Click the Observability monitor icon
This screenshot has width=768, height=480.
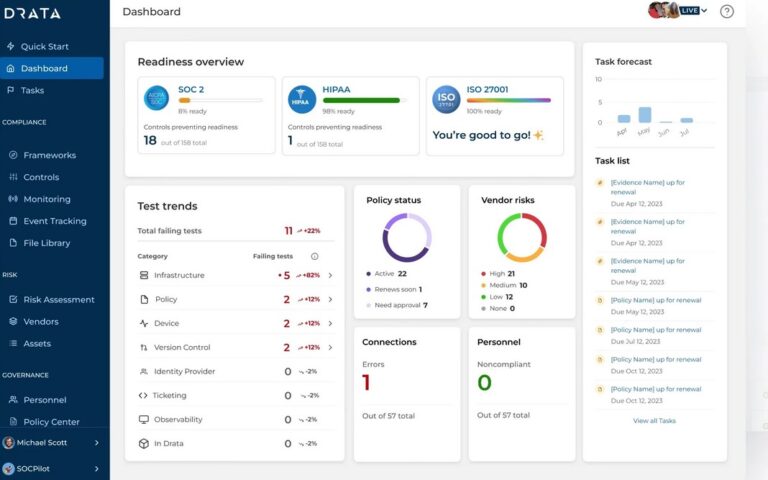pos(144,420)
